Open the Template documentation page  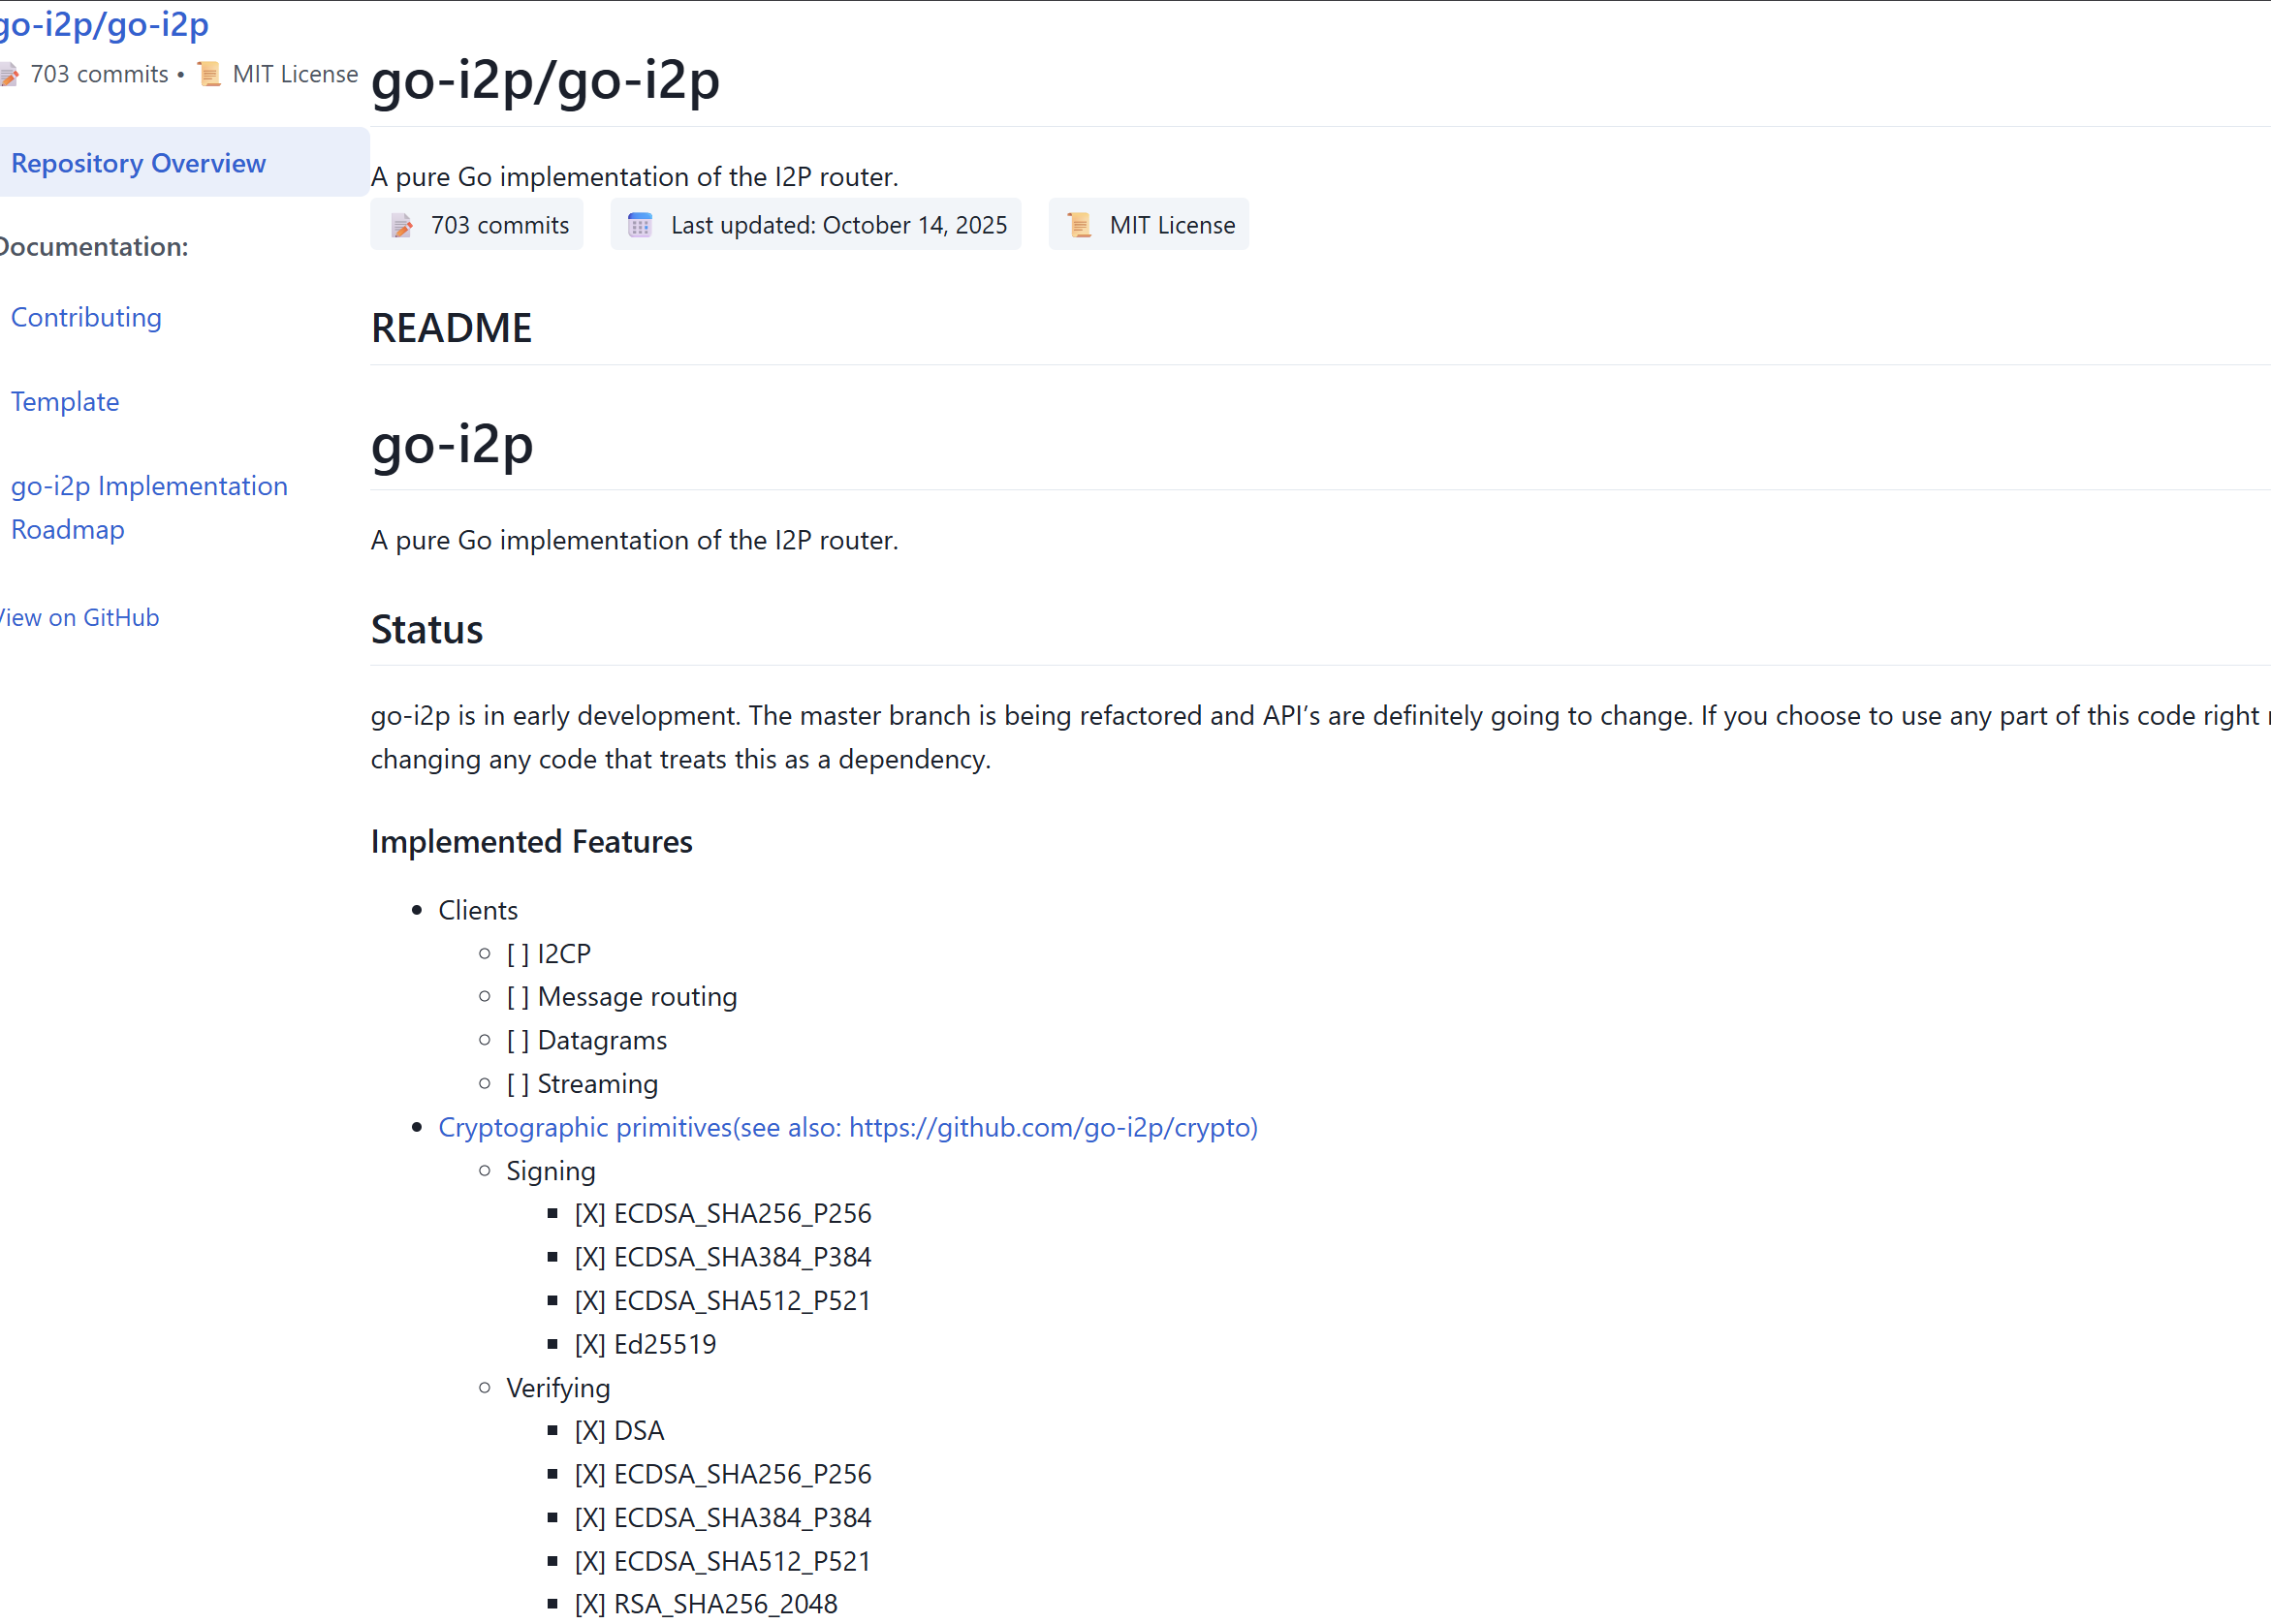[x=65, y=401]
